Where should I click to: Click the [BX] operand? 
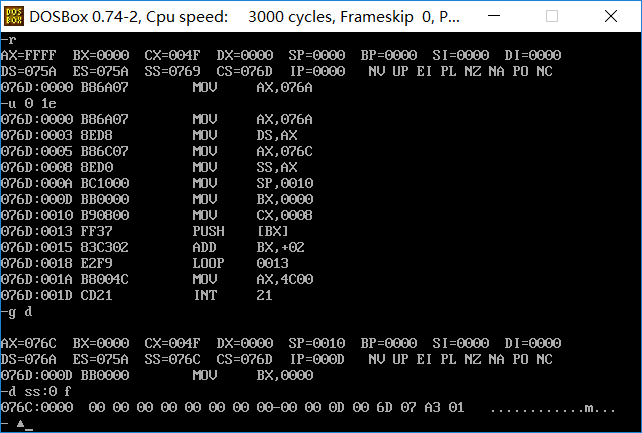click(x=273, y=231)
